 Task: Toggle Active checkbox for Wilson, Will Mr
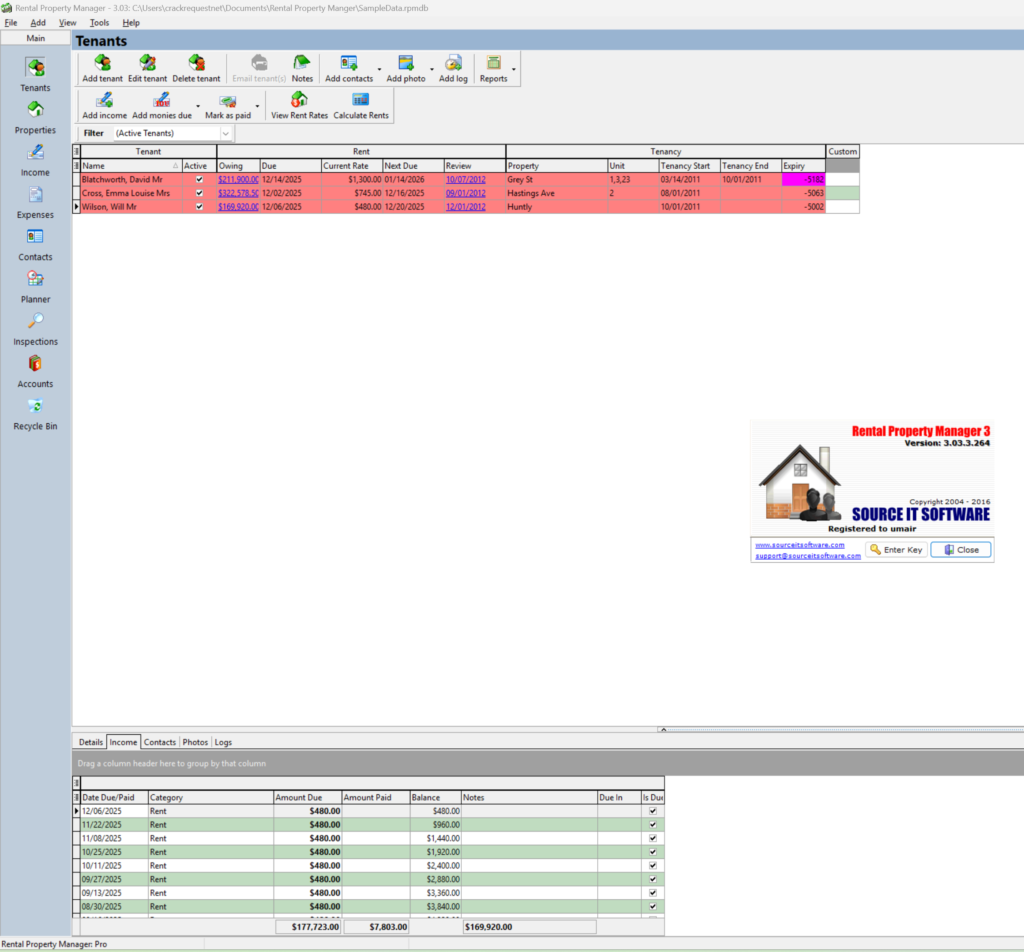(199, 207)
